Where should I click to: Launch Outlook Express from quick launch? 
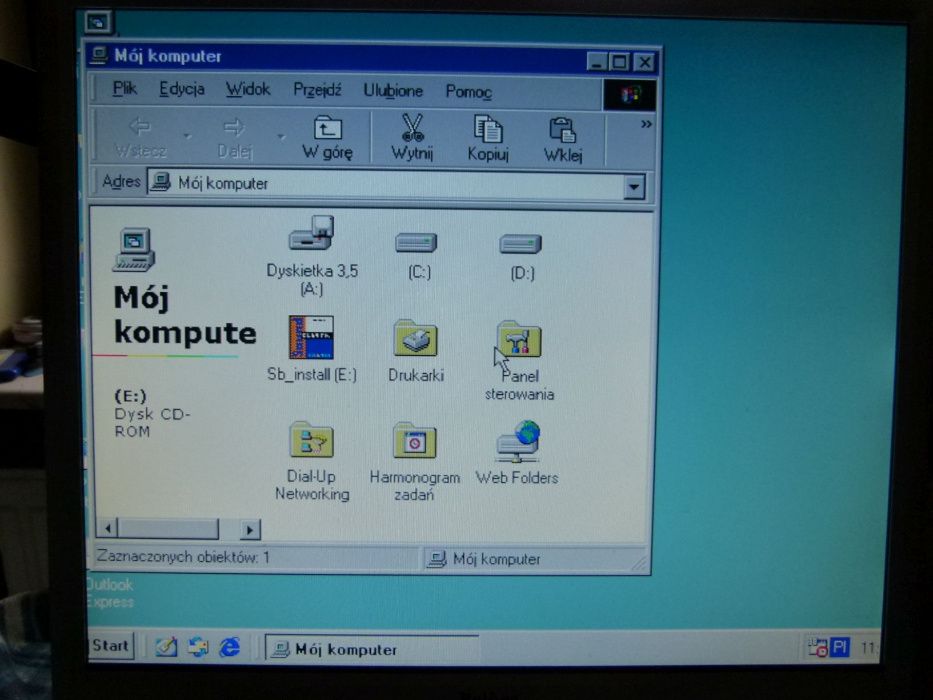point(198,646)
